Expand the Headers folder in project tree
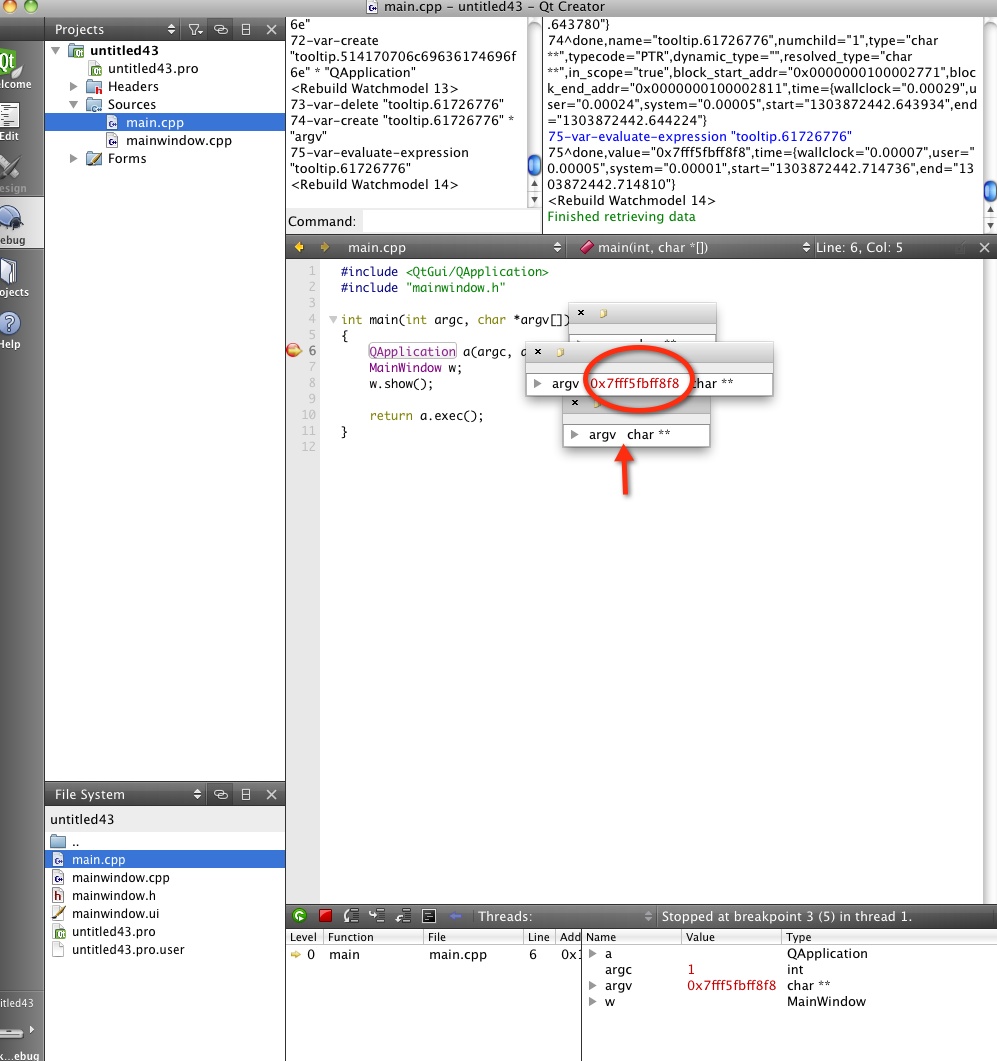The width and height of the screenshot is (997, 1061). [74, 87]
